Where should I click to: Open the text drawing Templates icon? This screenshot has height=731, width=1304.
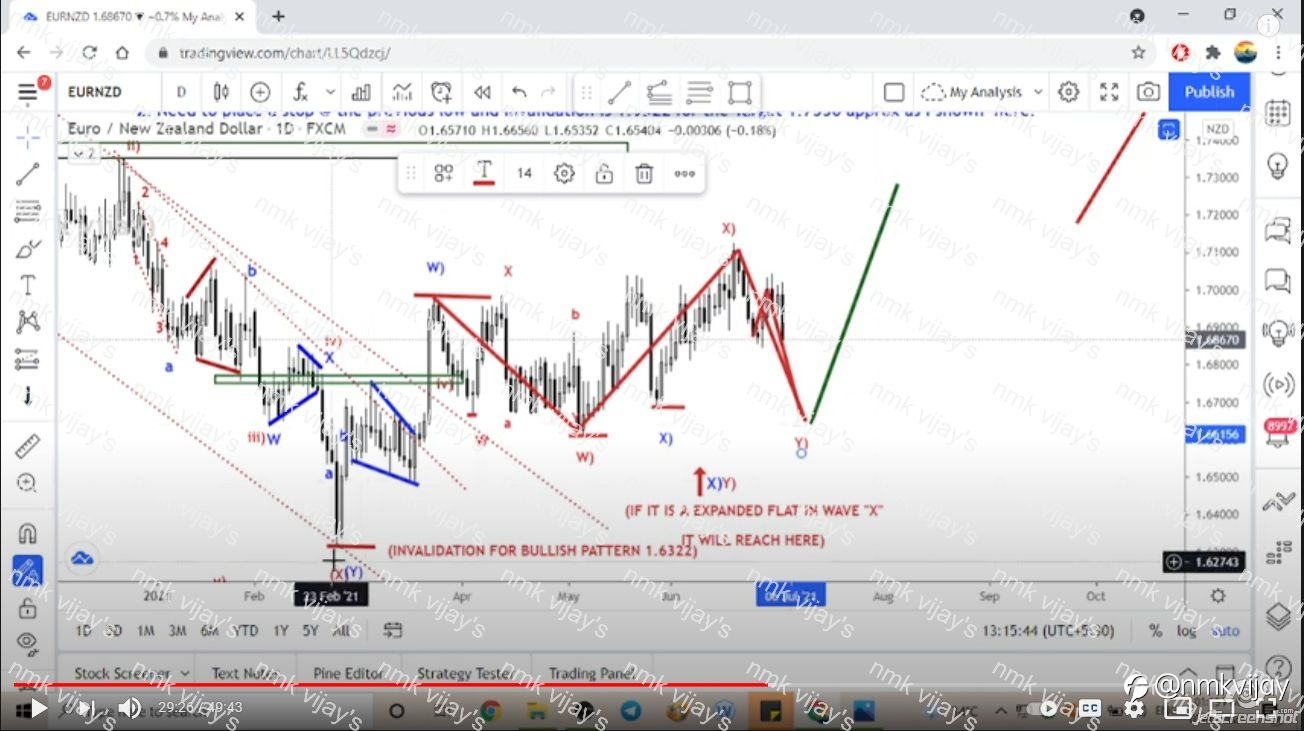444,174
